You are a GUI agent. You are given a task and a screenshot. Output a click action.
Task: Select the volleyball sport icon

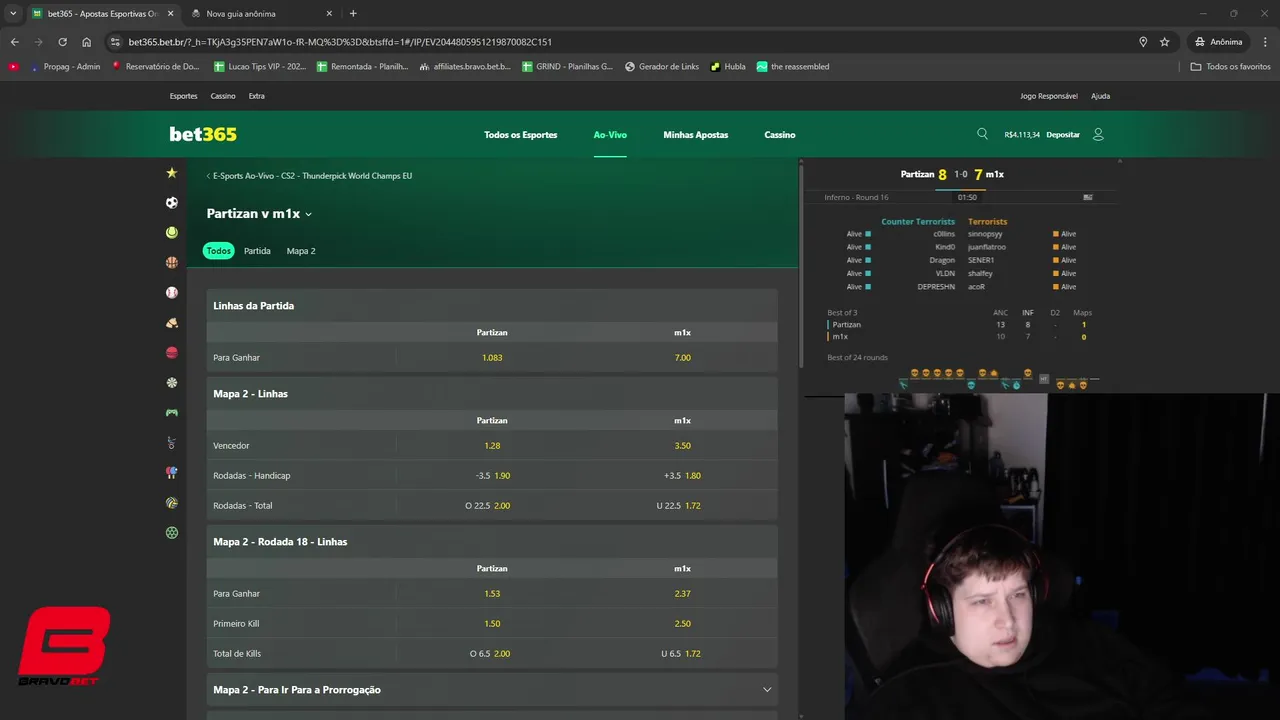tap(172, 502)
